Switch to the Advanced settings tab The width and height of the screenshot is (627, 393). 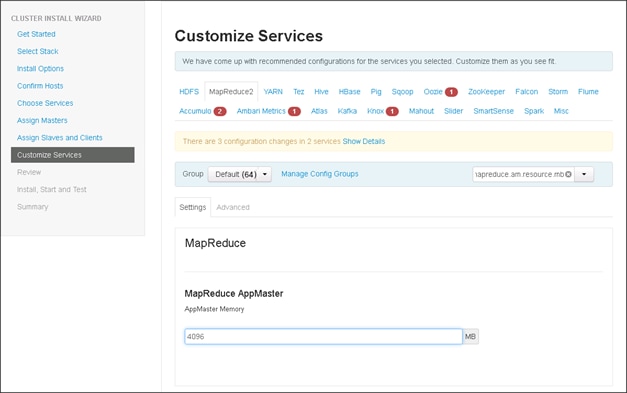(x=233, y=207)
